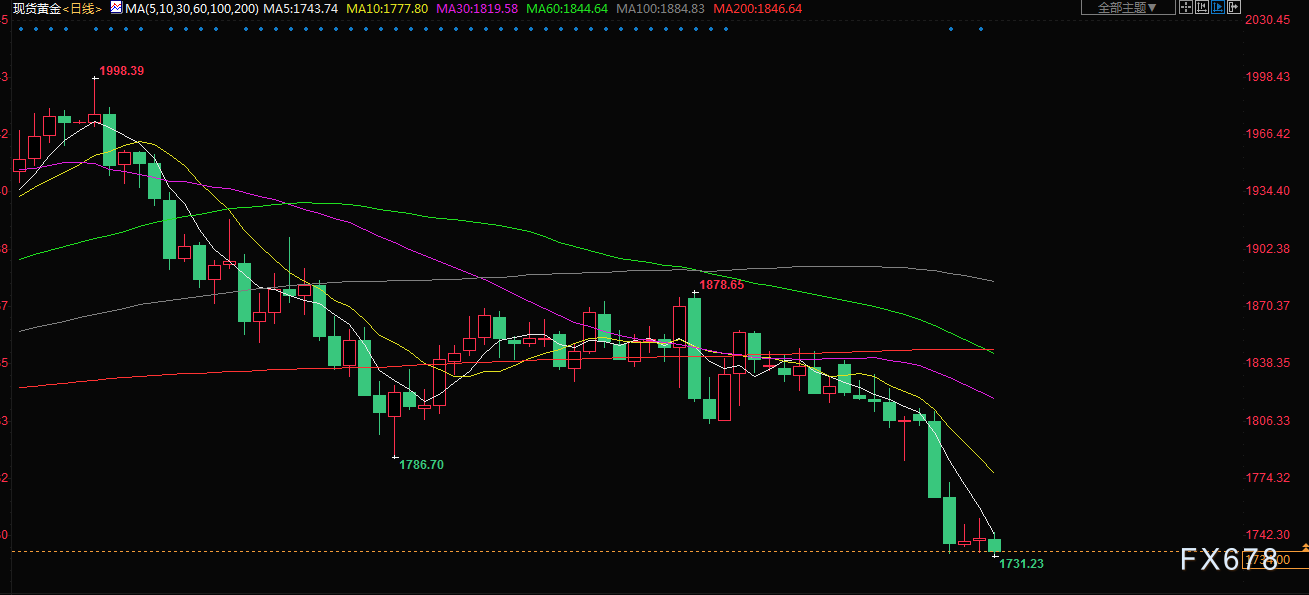Select the MA5:1743.74 label

tap(300, 8)
